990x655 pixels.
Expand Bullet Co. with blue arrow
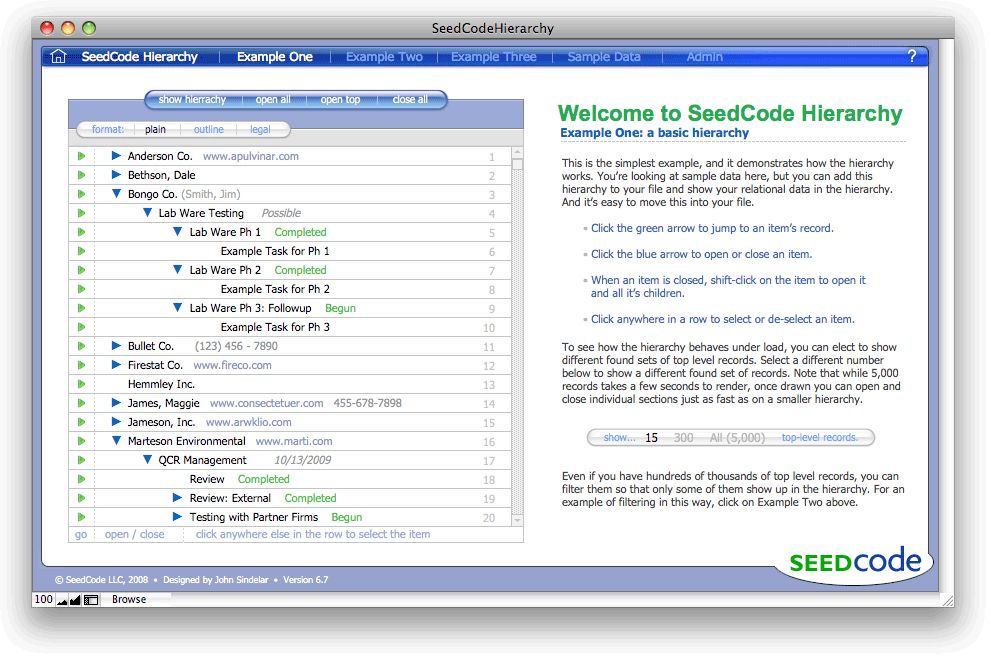tap(116, 346)
